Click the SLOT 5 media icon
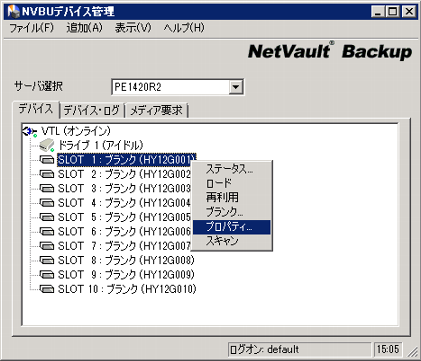421x361 pixels. [x=47, y=217]
